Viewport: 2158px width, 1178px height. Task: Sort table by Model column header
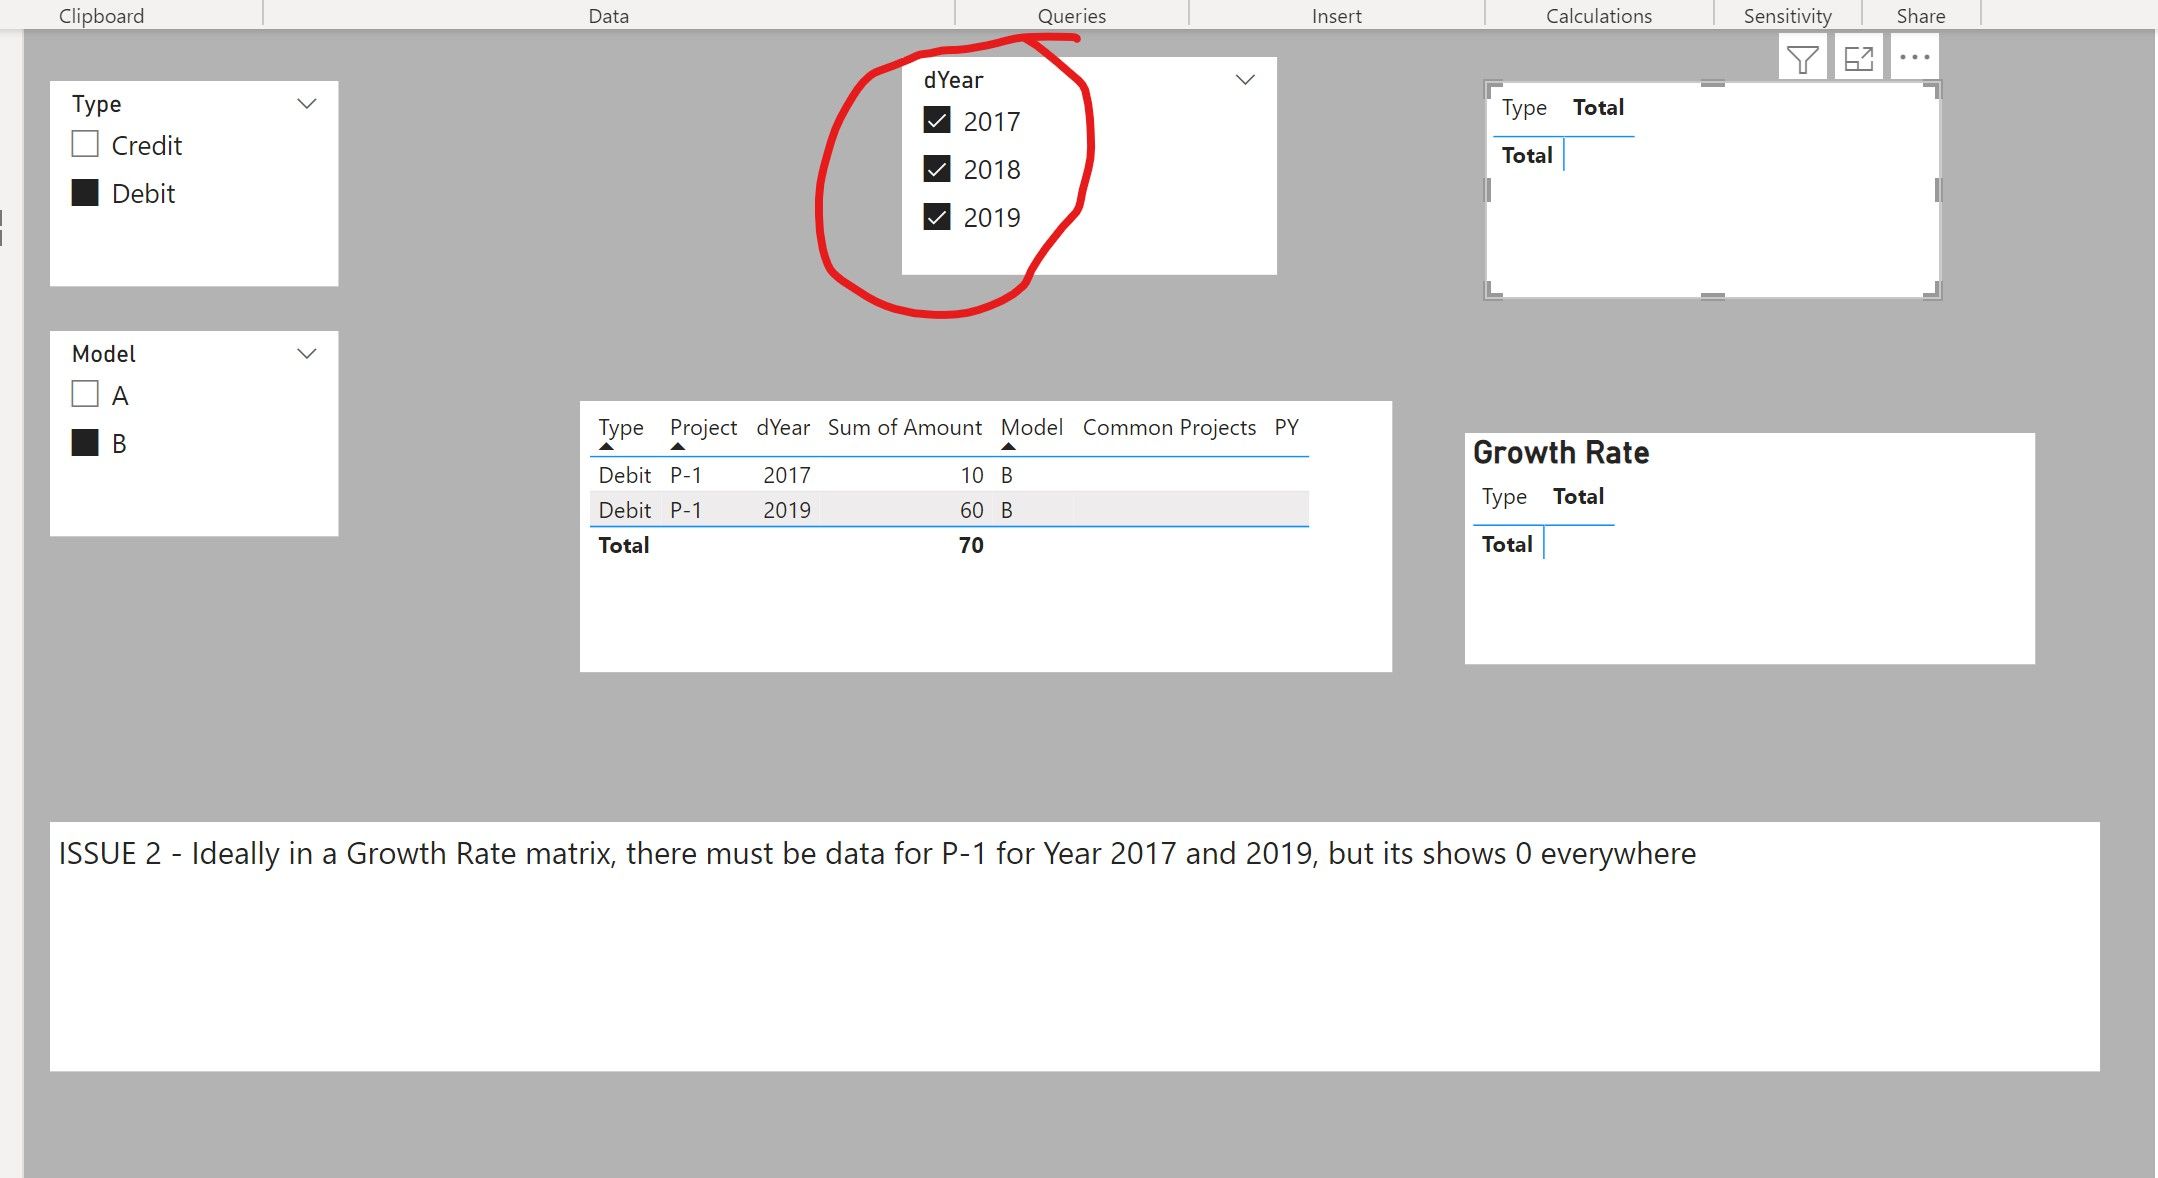pyautogui.click(x=1031, y=428)
